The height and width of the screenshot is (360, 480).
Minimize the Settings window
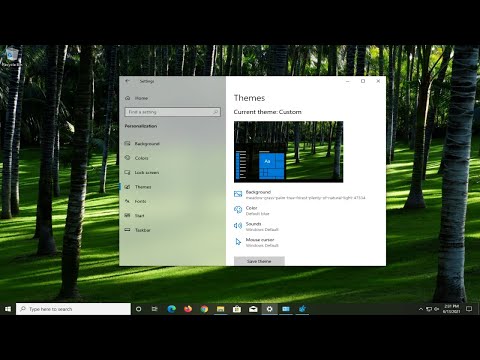click(x=348, y=81)
